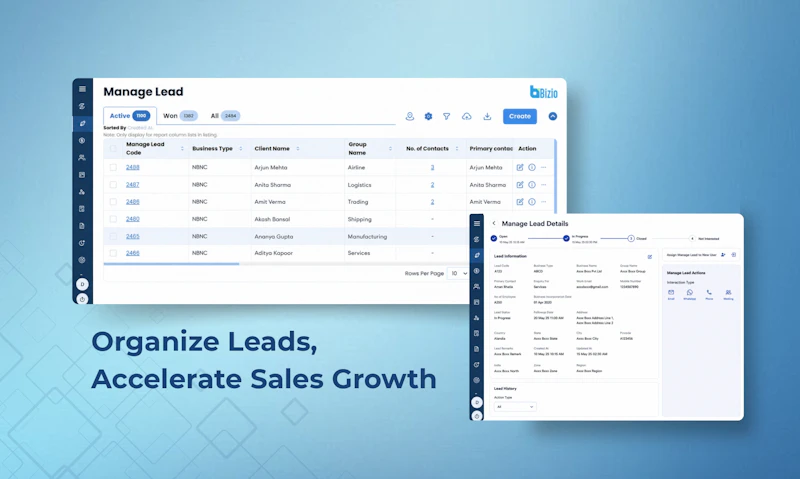Switch to the All tab
This screenshot has width=800, height=479.
coord(225,116)
